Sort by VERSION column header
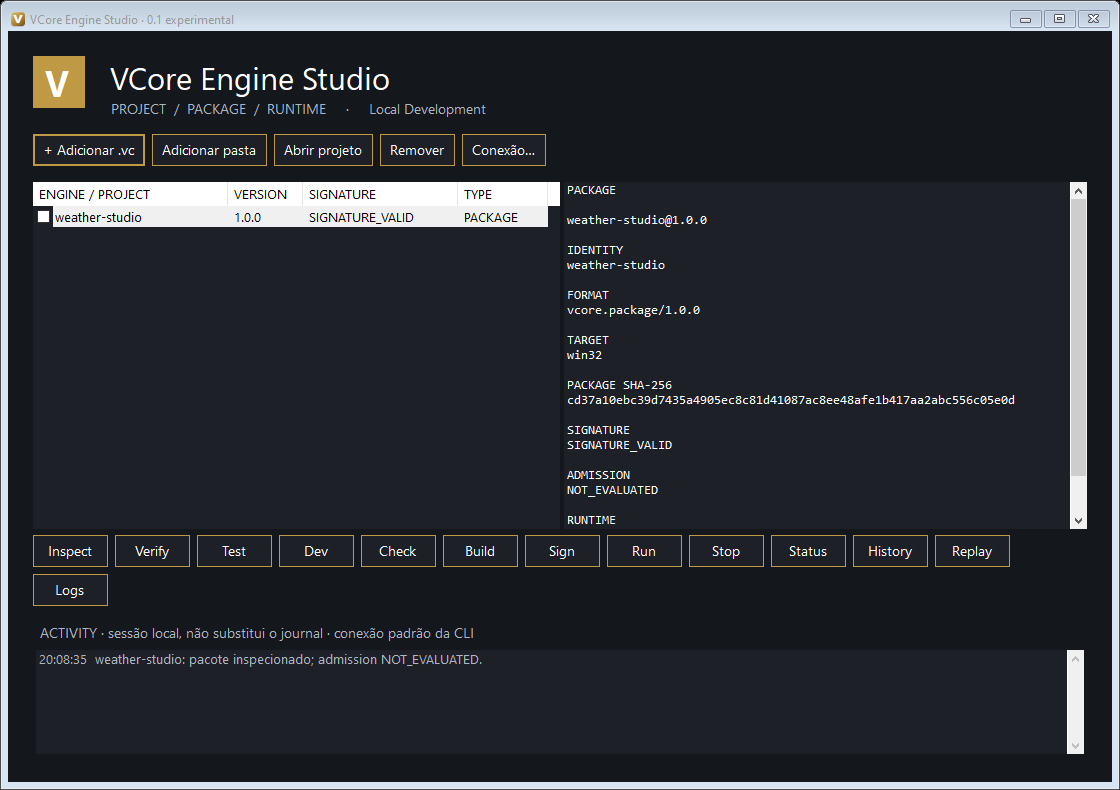This screenshot has width=1120, height=790. [x=265, y=194]
